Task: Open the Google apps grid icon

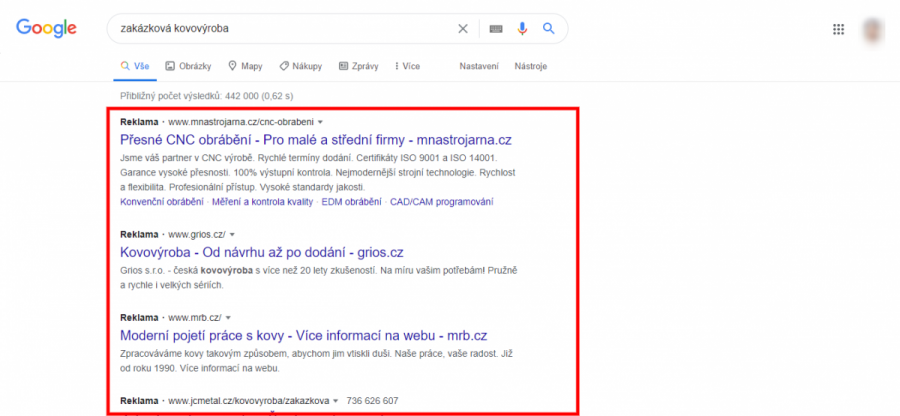Action: [x=839, y=29]
